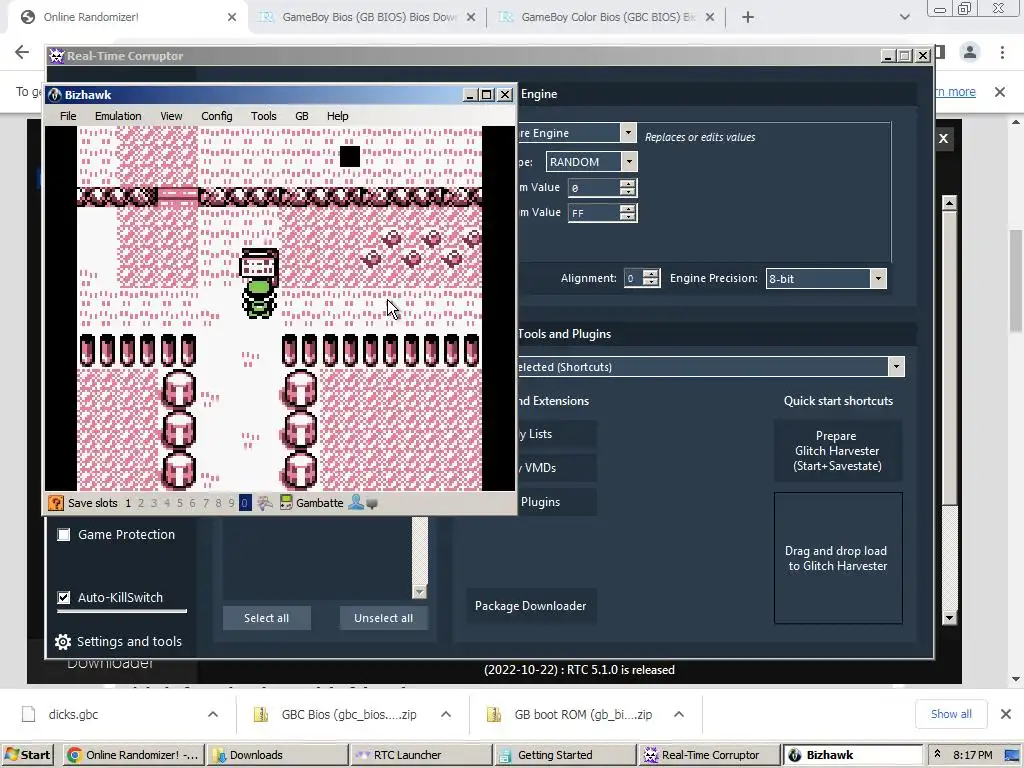Expand options for GB boot ROM zip download
The width and height of the screenshot is (1024, 768).
coord(679,714)
